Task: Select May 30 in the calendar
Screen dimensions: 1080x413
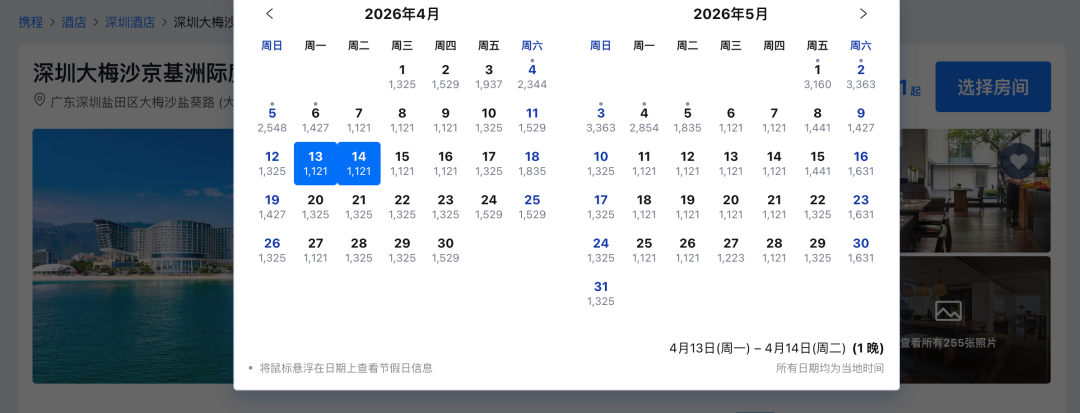Action: (x=861, y=250)
